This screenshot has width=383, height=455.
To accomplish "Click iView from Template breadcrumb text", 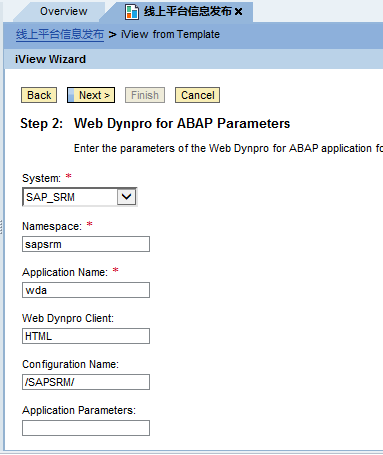I will (170, 34).
